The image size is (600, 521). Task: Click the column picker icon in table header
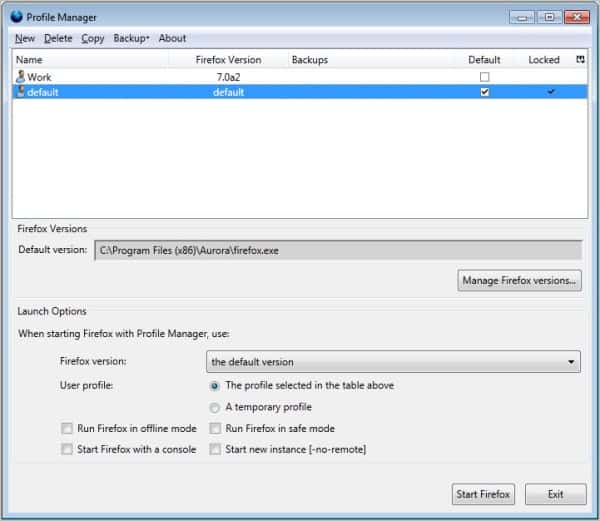581,60
